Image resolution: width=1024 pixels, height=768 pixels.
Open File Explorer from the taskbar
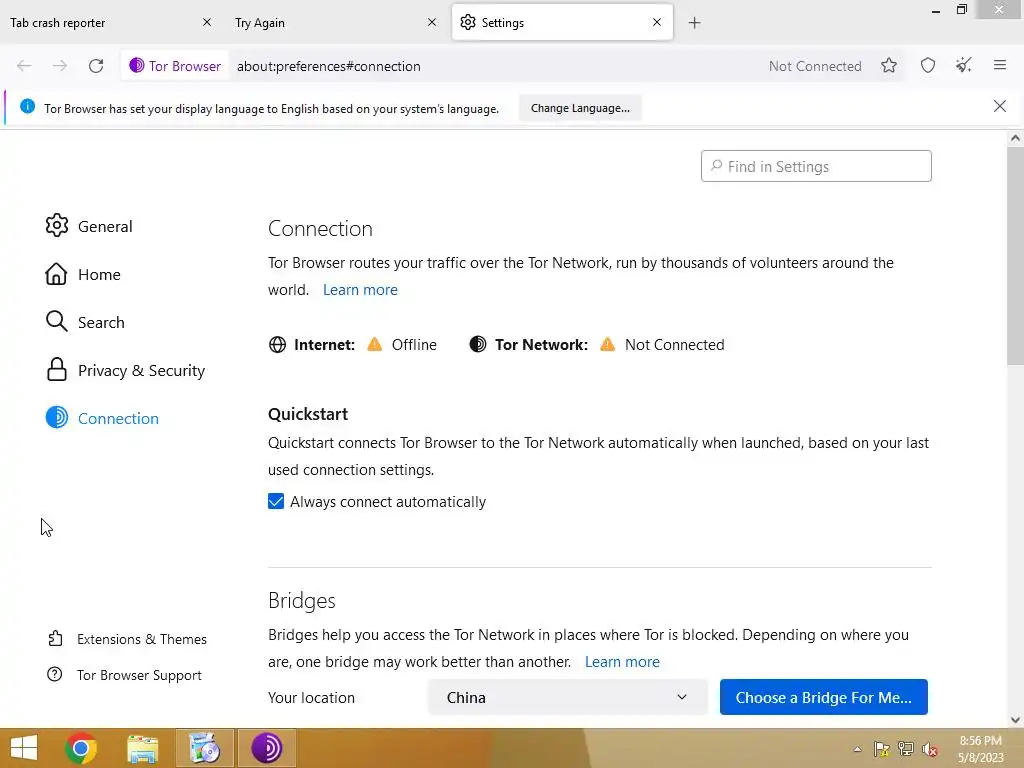point(142,748)
